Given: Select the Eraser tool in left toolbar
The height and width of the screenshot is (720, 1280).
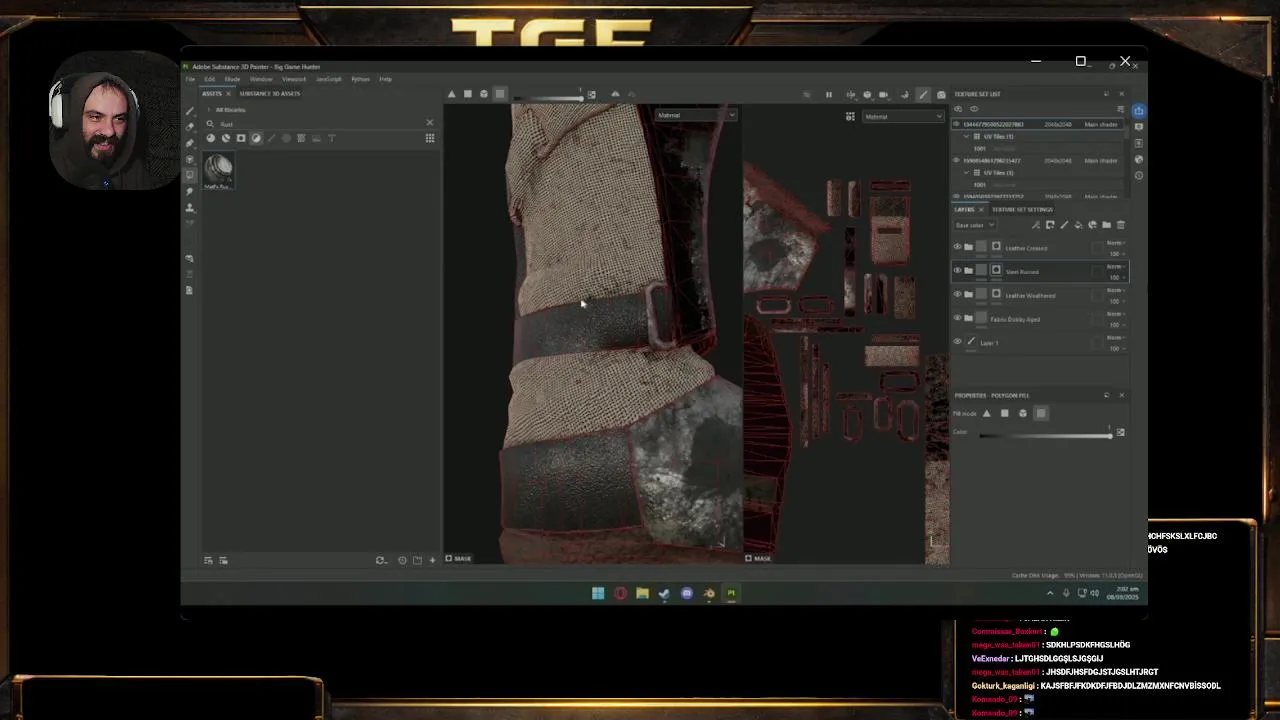Looking at the screenshot, I should pos(190,127).
